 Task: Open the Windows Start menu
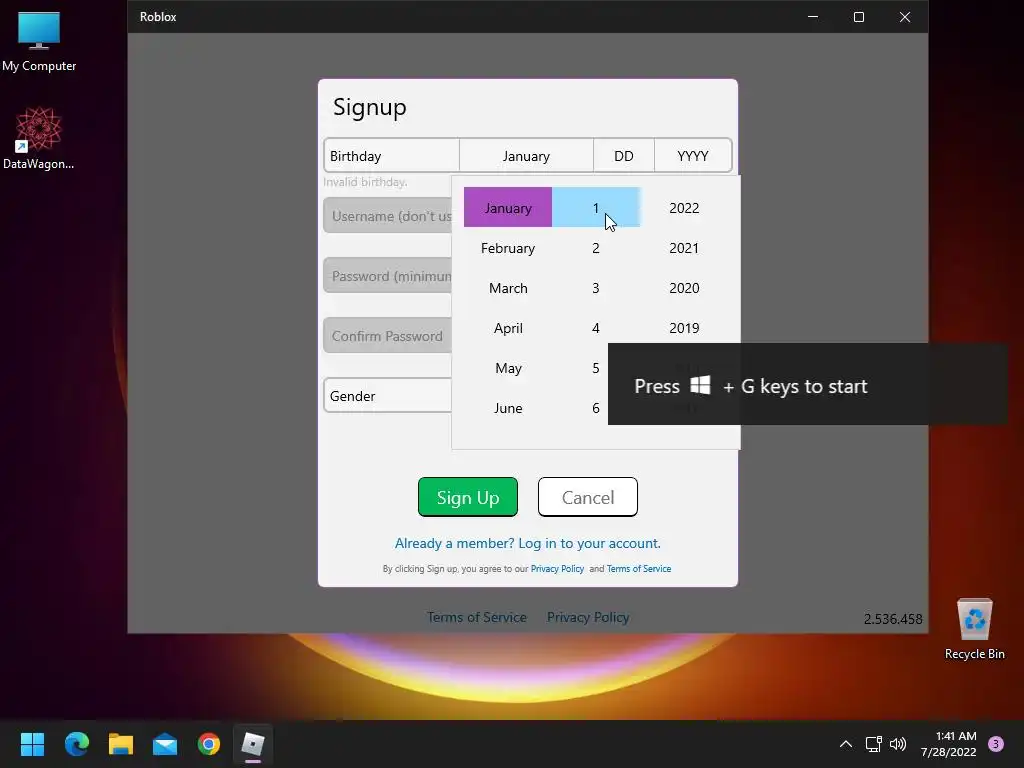(32, 744)
